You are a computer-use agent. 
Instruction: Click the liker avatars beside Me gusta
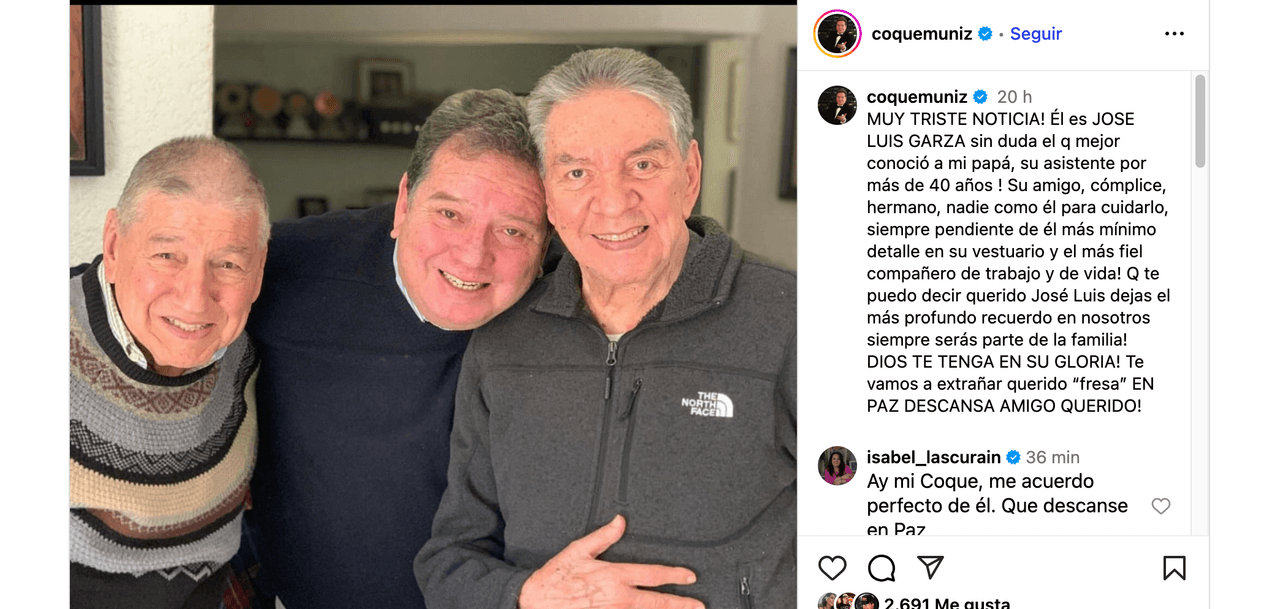coord(848,602)
